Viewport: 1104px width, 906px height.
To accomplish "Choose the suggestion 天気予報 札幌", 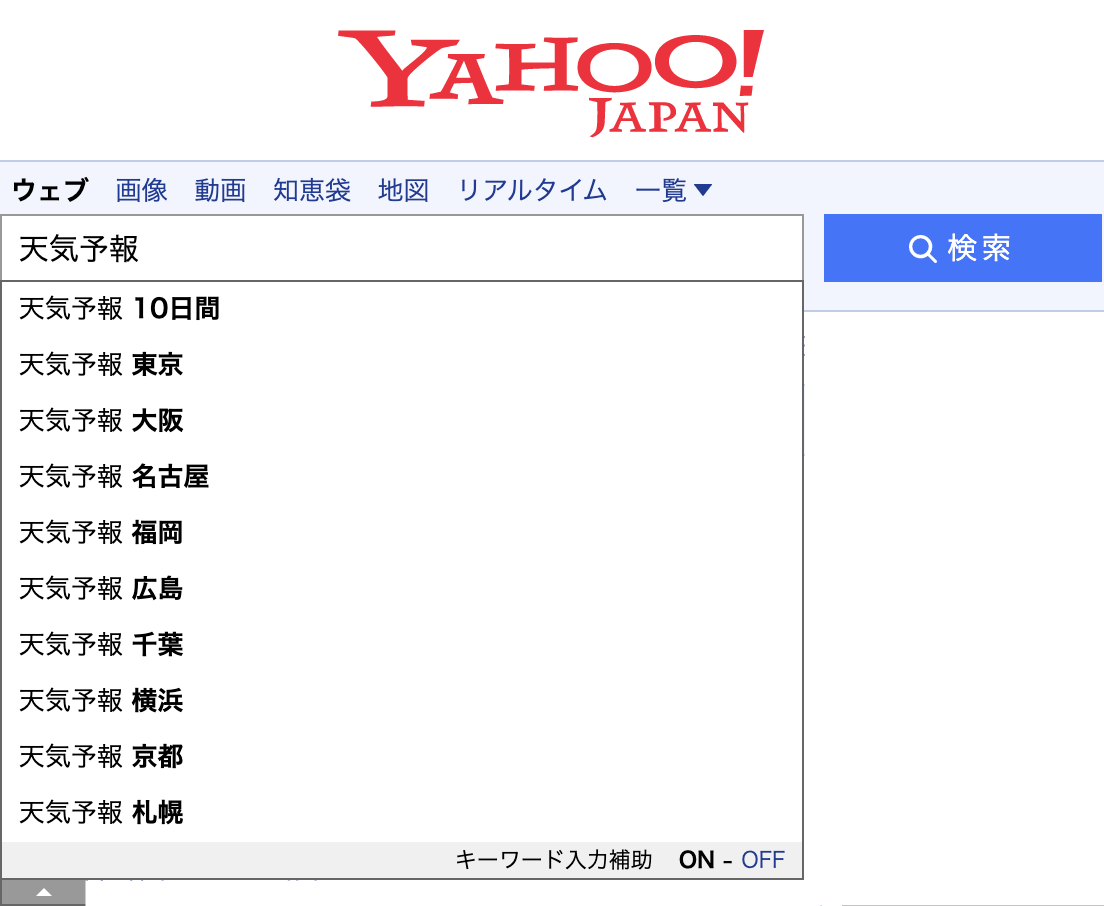I will (x=402, y=813).
